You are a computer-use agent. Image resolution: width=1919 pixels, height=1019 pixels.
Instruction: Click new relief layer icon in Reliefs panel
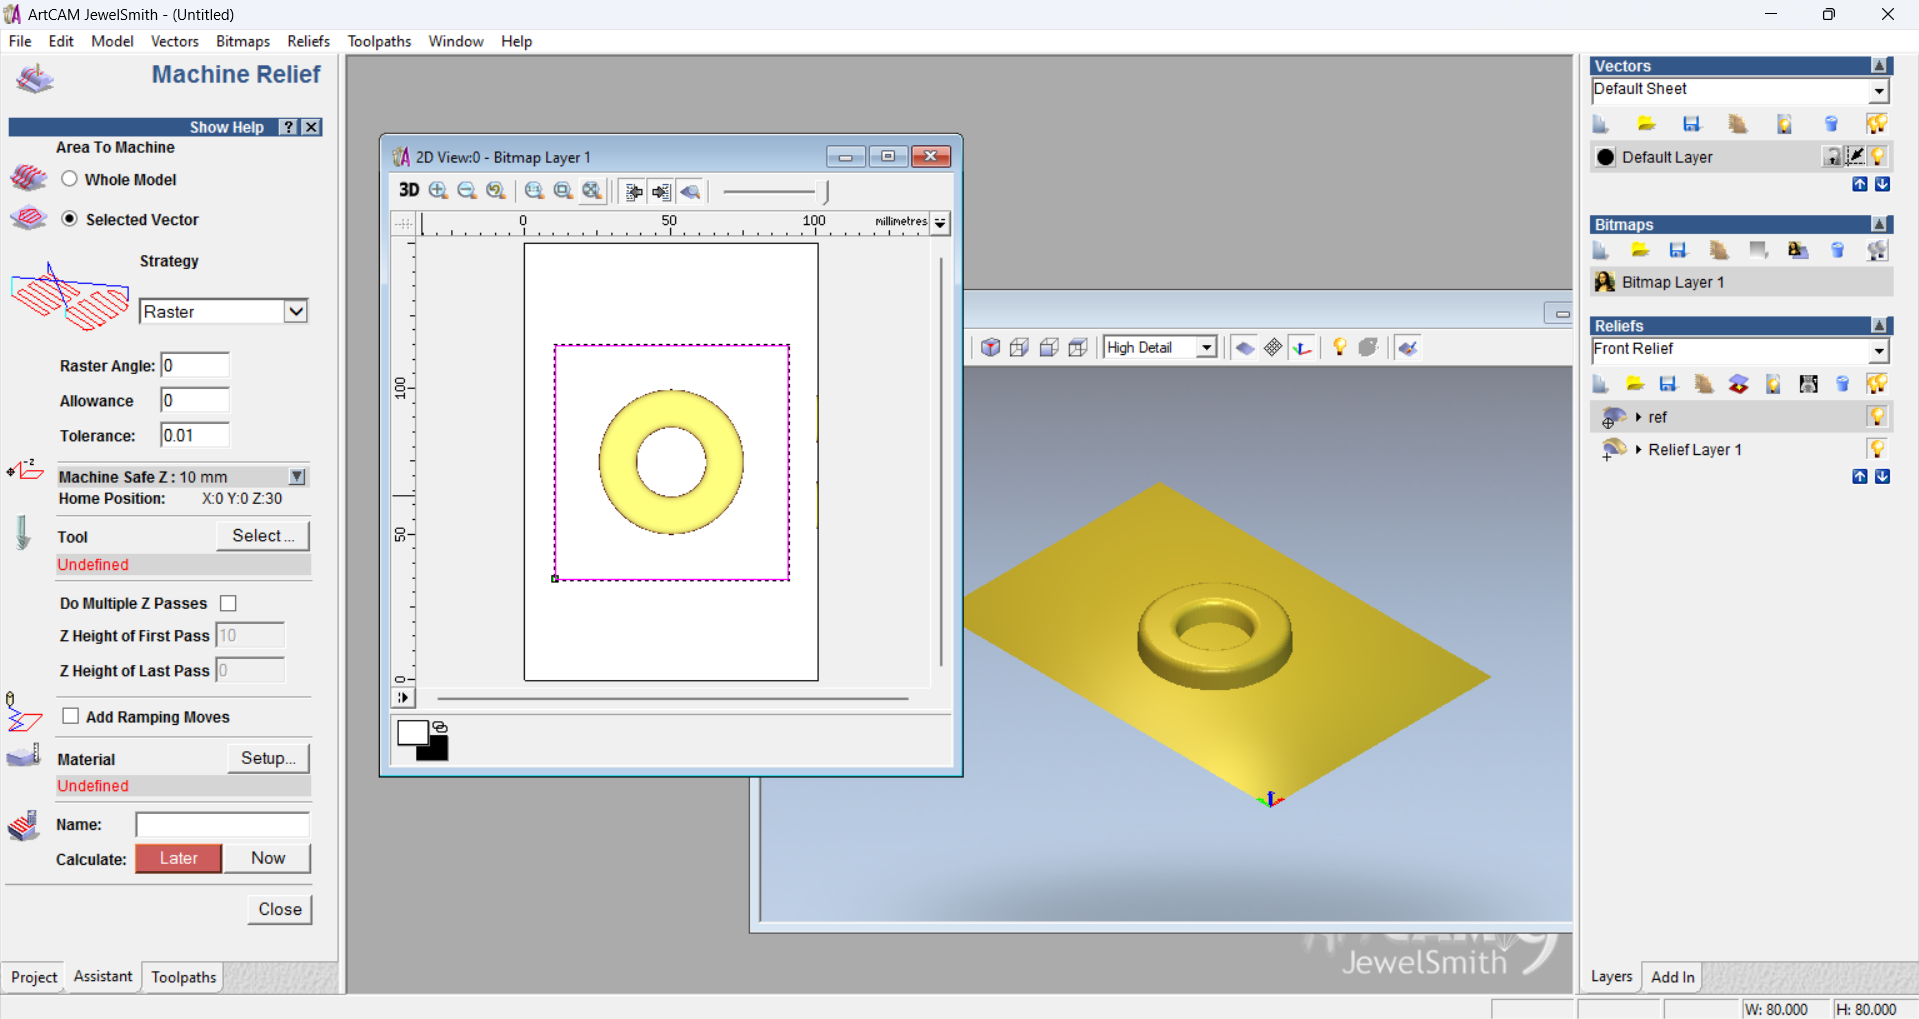point(1601,384)
